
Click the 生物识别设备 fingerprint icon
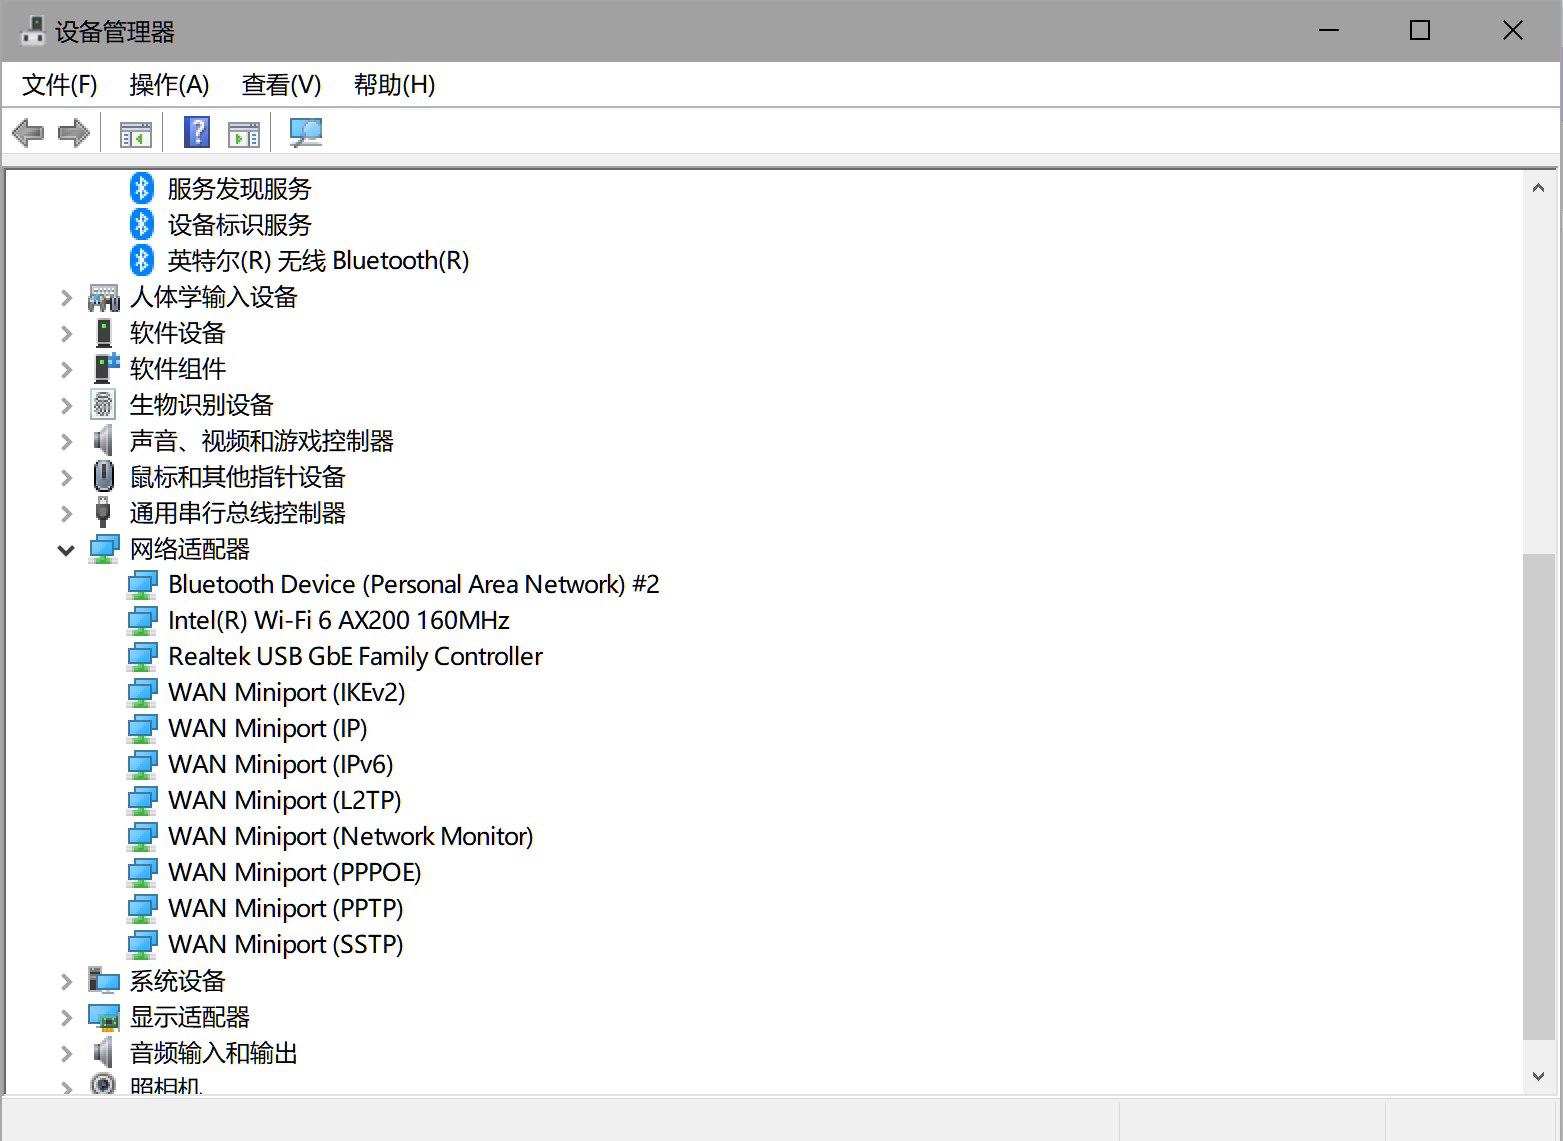coord(103,404)
